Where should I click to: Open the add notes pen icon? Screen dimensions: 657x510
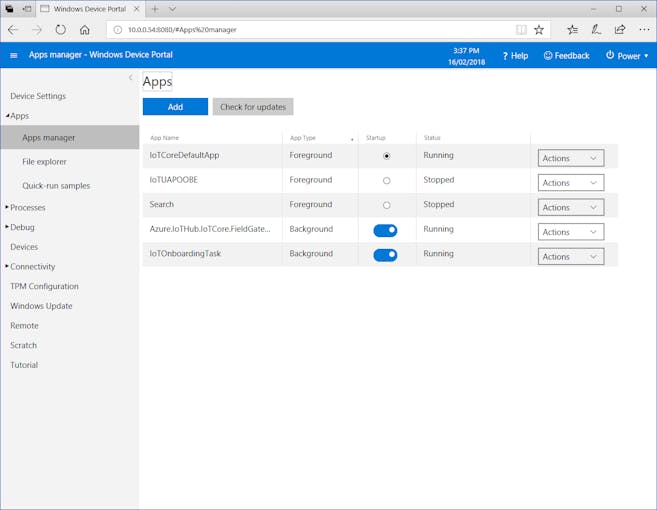coord(596,30)
